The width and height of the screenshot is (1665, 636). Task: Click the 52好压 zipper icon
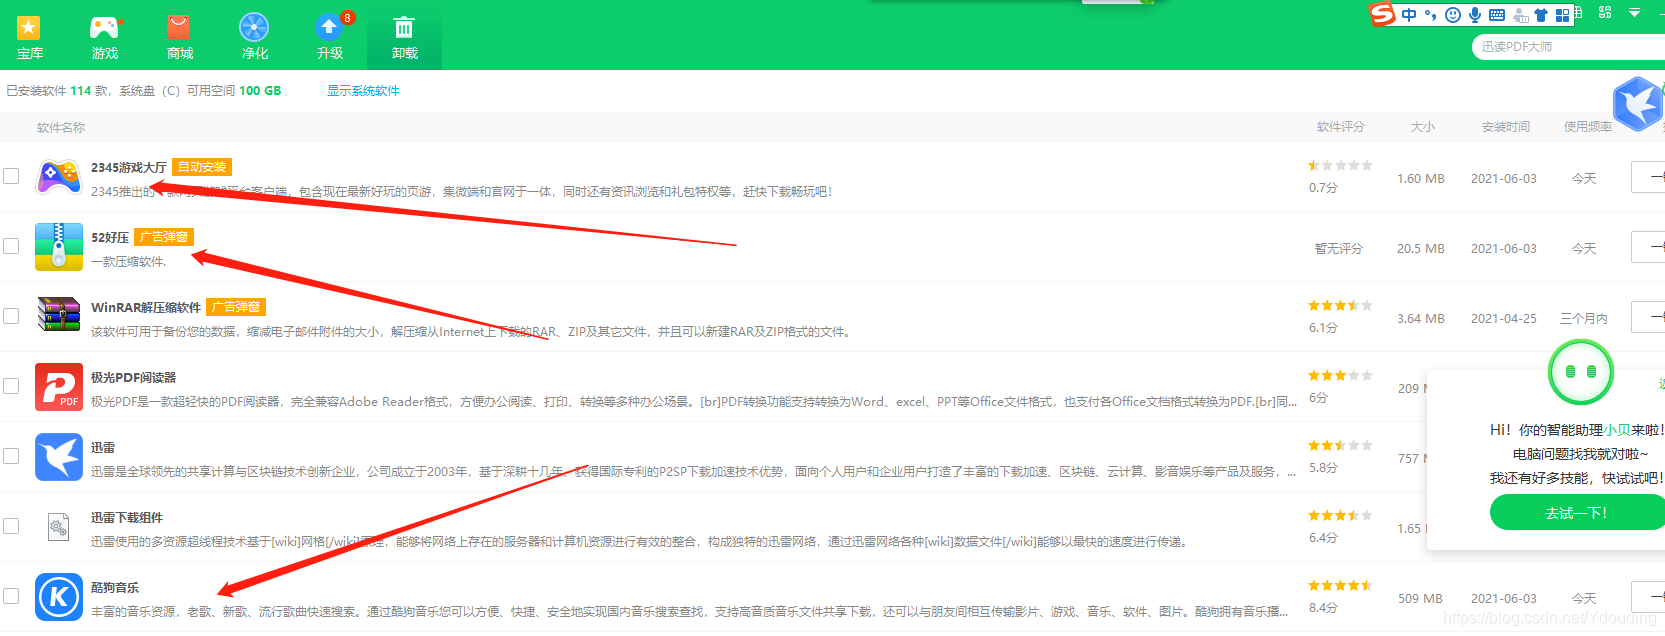(59, 247)
